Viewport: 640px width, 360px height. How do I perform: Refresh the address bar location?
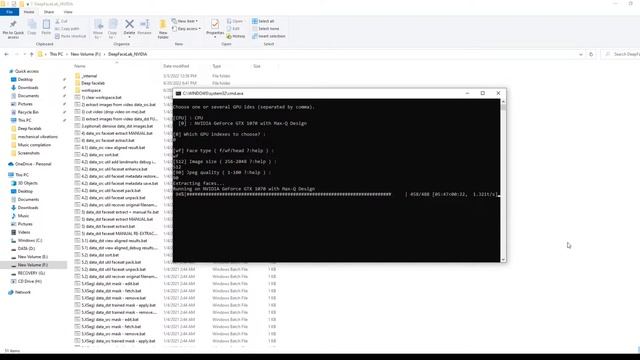pos(591,54)
